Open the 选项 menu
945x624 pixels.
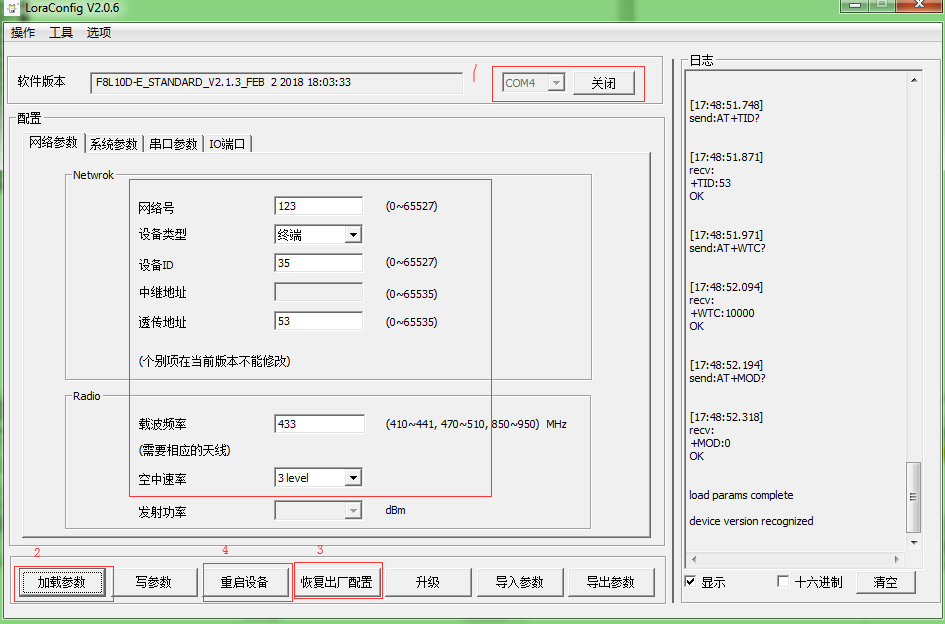pyautogui.click(x=99, y=33)
